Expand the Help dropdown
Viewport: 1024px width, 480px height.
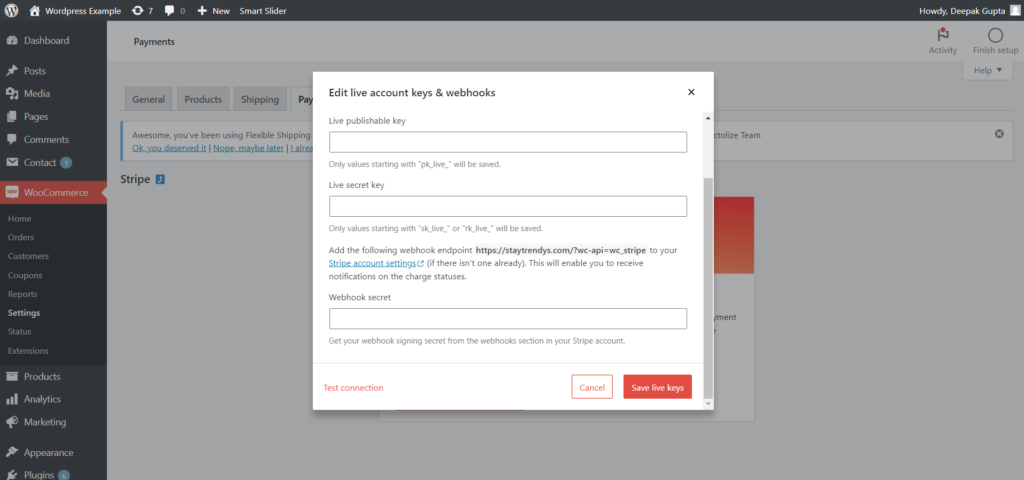[x=986, y=70]
